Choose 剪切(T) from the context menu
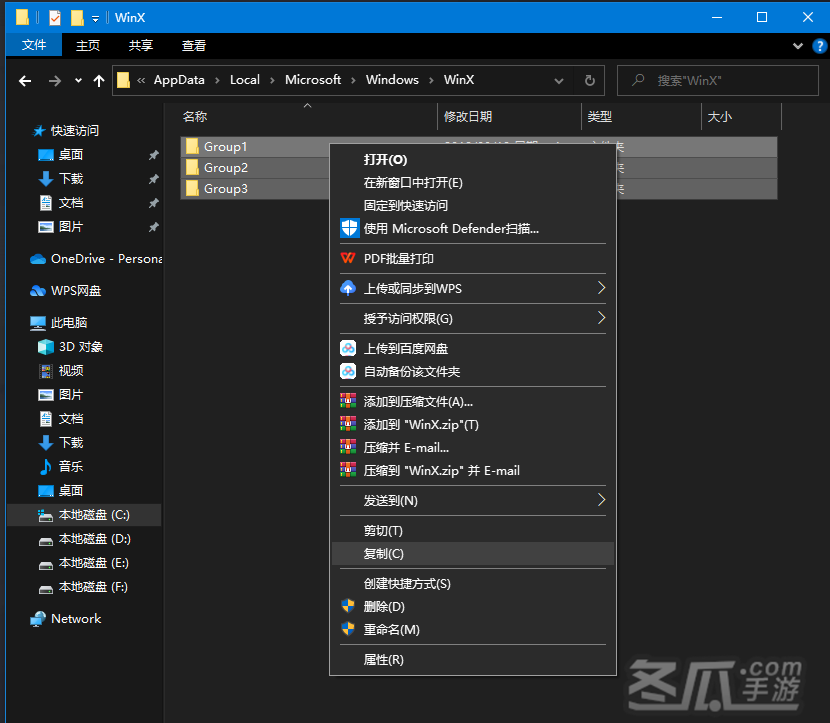The height and width of the screenshot is (723, 830). [x=473, y=530]
